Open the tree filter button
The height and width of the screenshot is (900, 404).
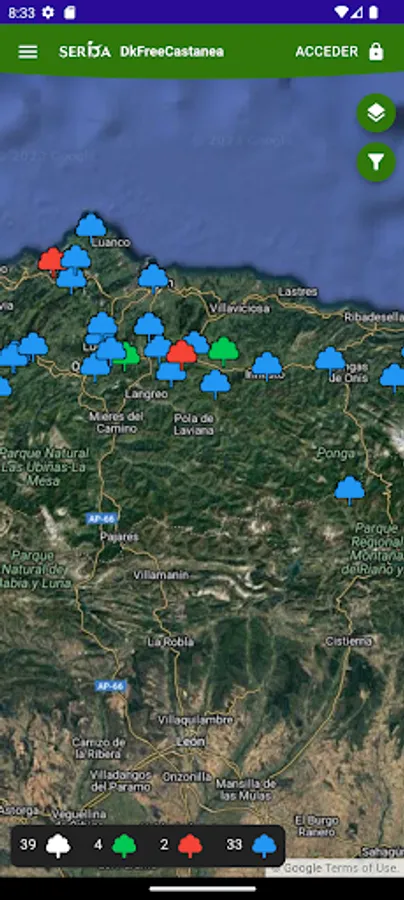pos(376,162)
